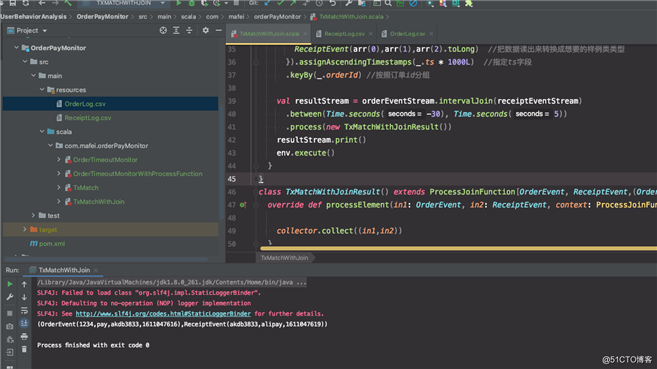Screen dimensions: 657x369
Task: Click the camera thread dump icon
Action: coord(10,326)
